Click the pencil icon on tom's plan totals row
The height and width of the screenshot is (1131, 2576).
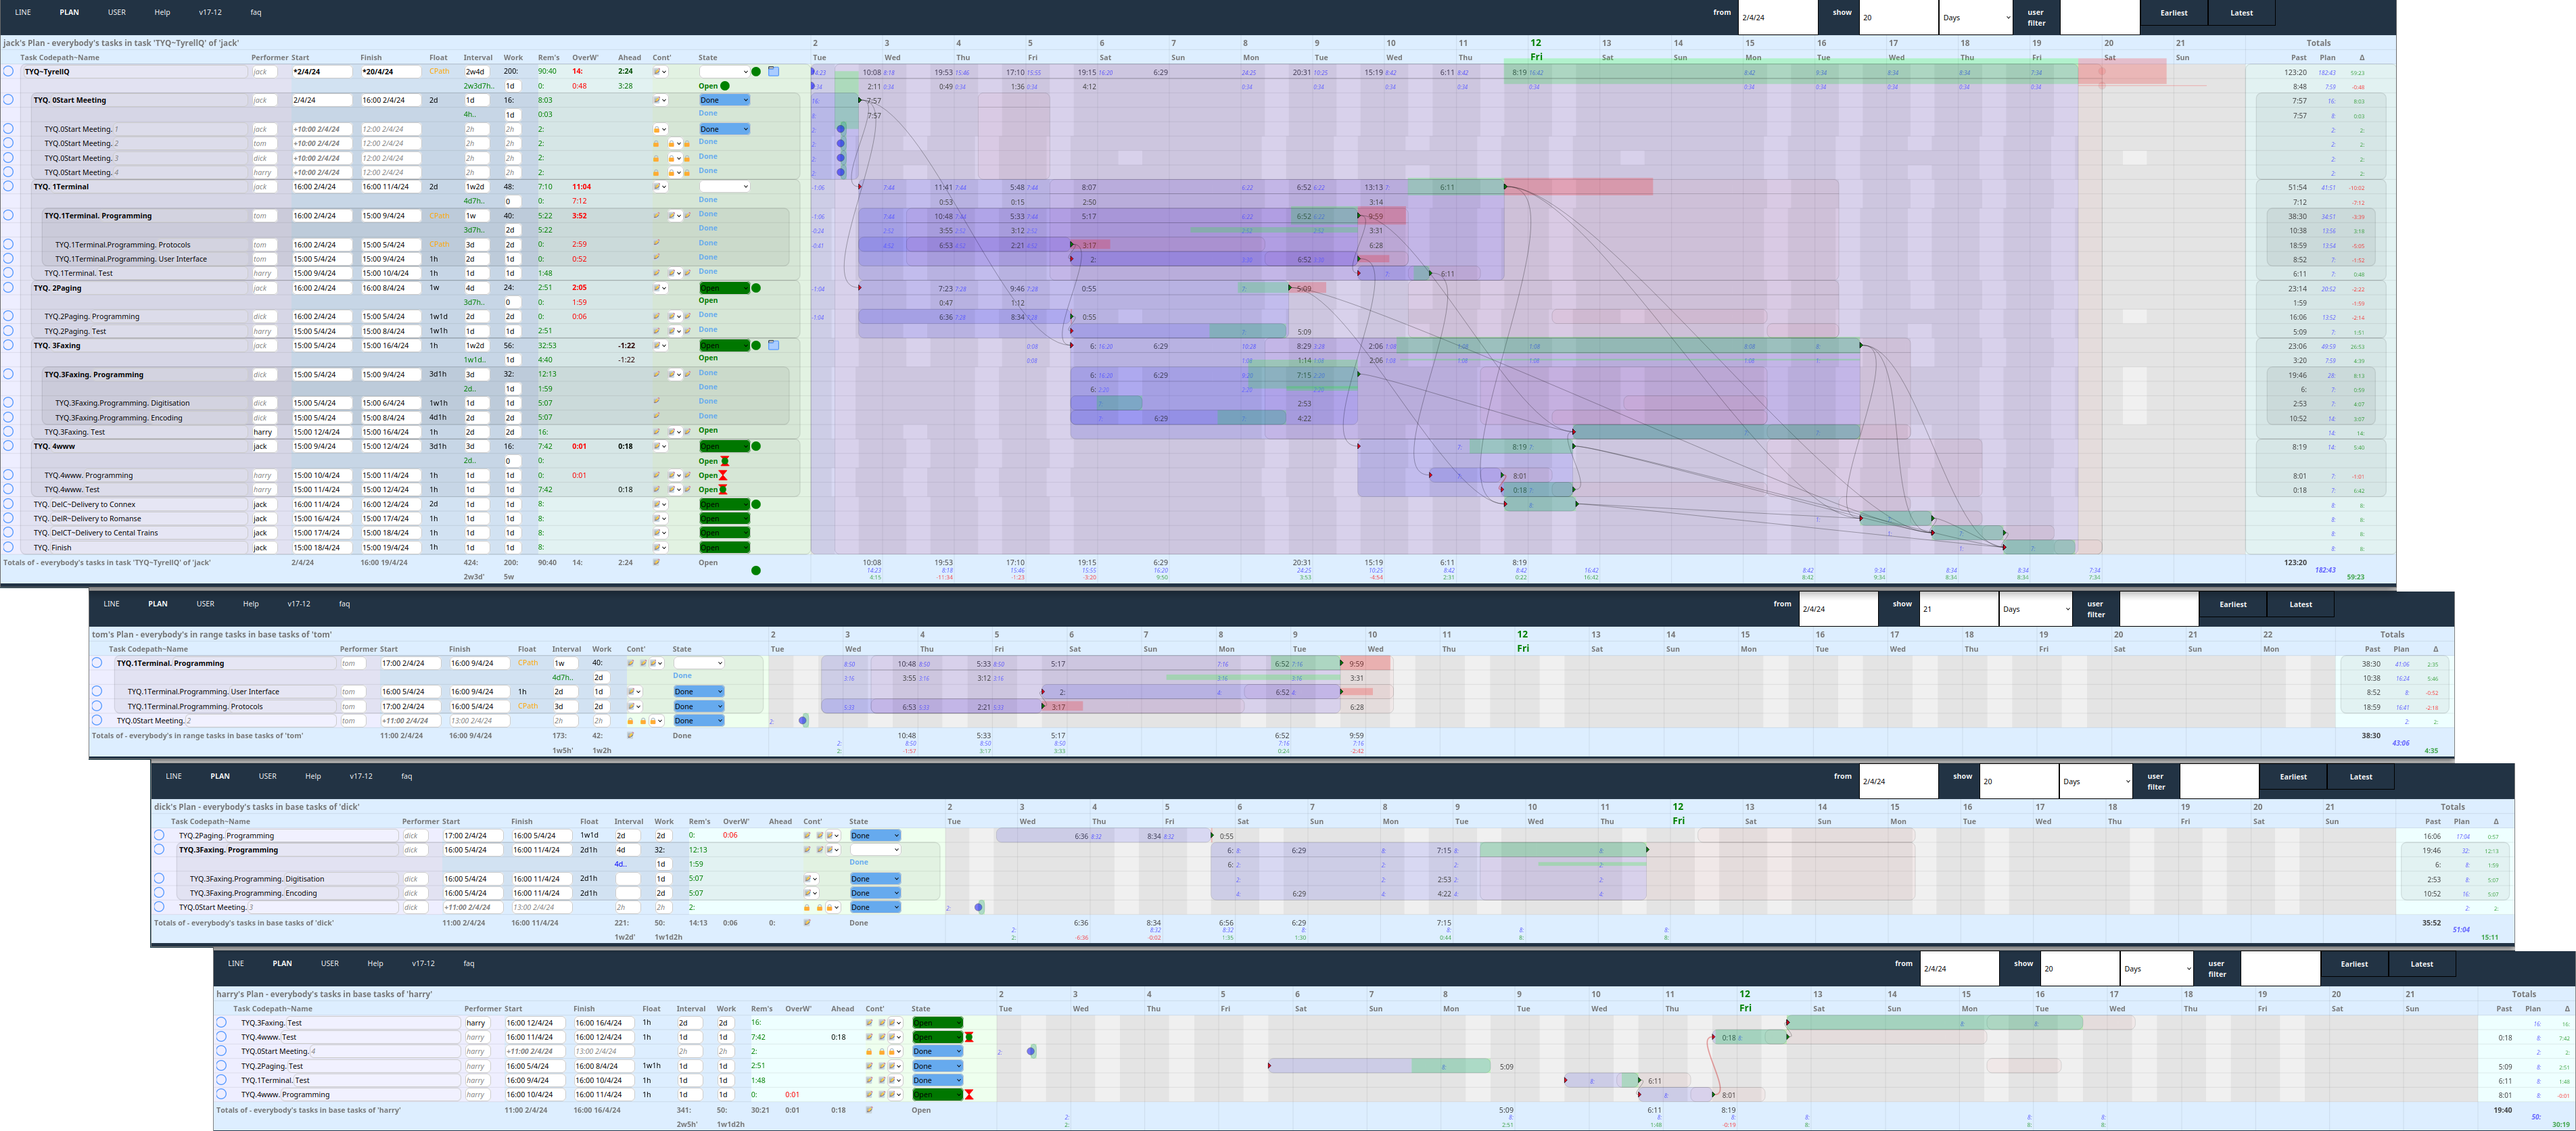tap(630, 735)
